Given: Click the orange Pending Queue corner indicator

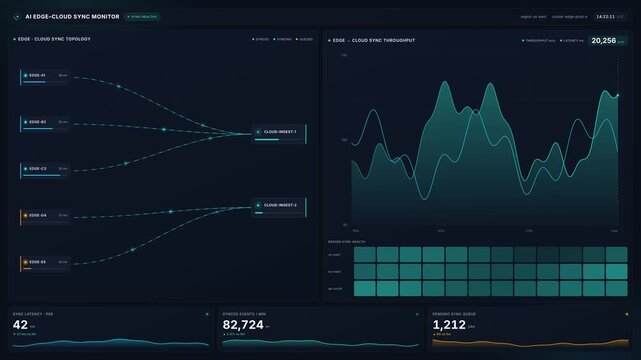Looking at the screenshot, I should 627,314.
